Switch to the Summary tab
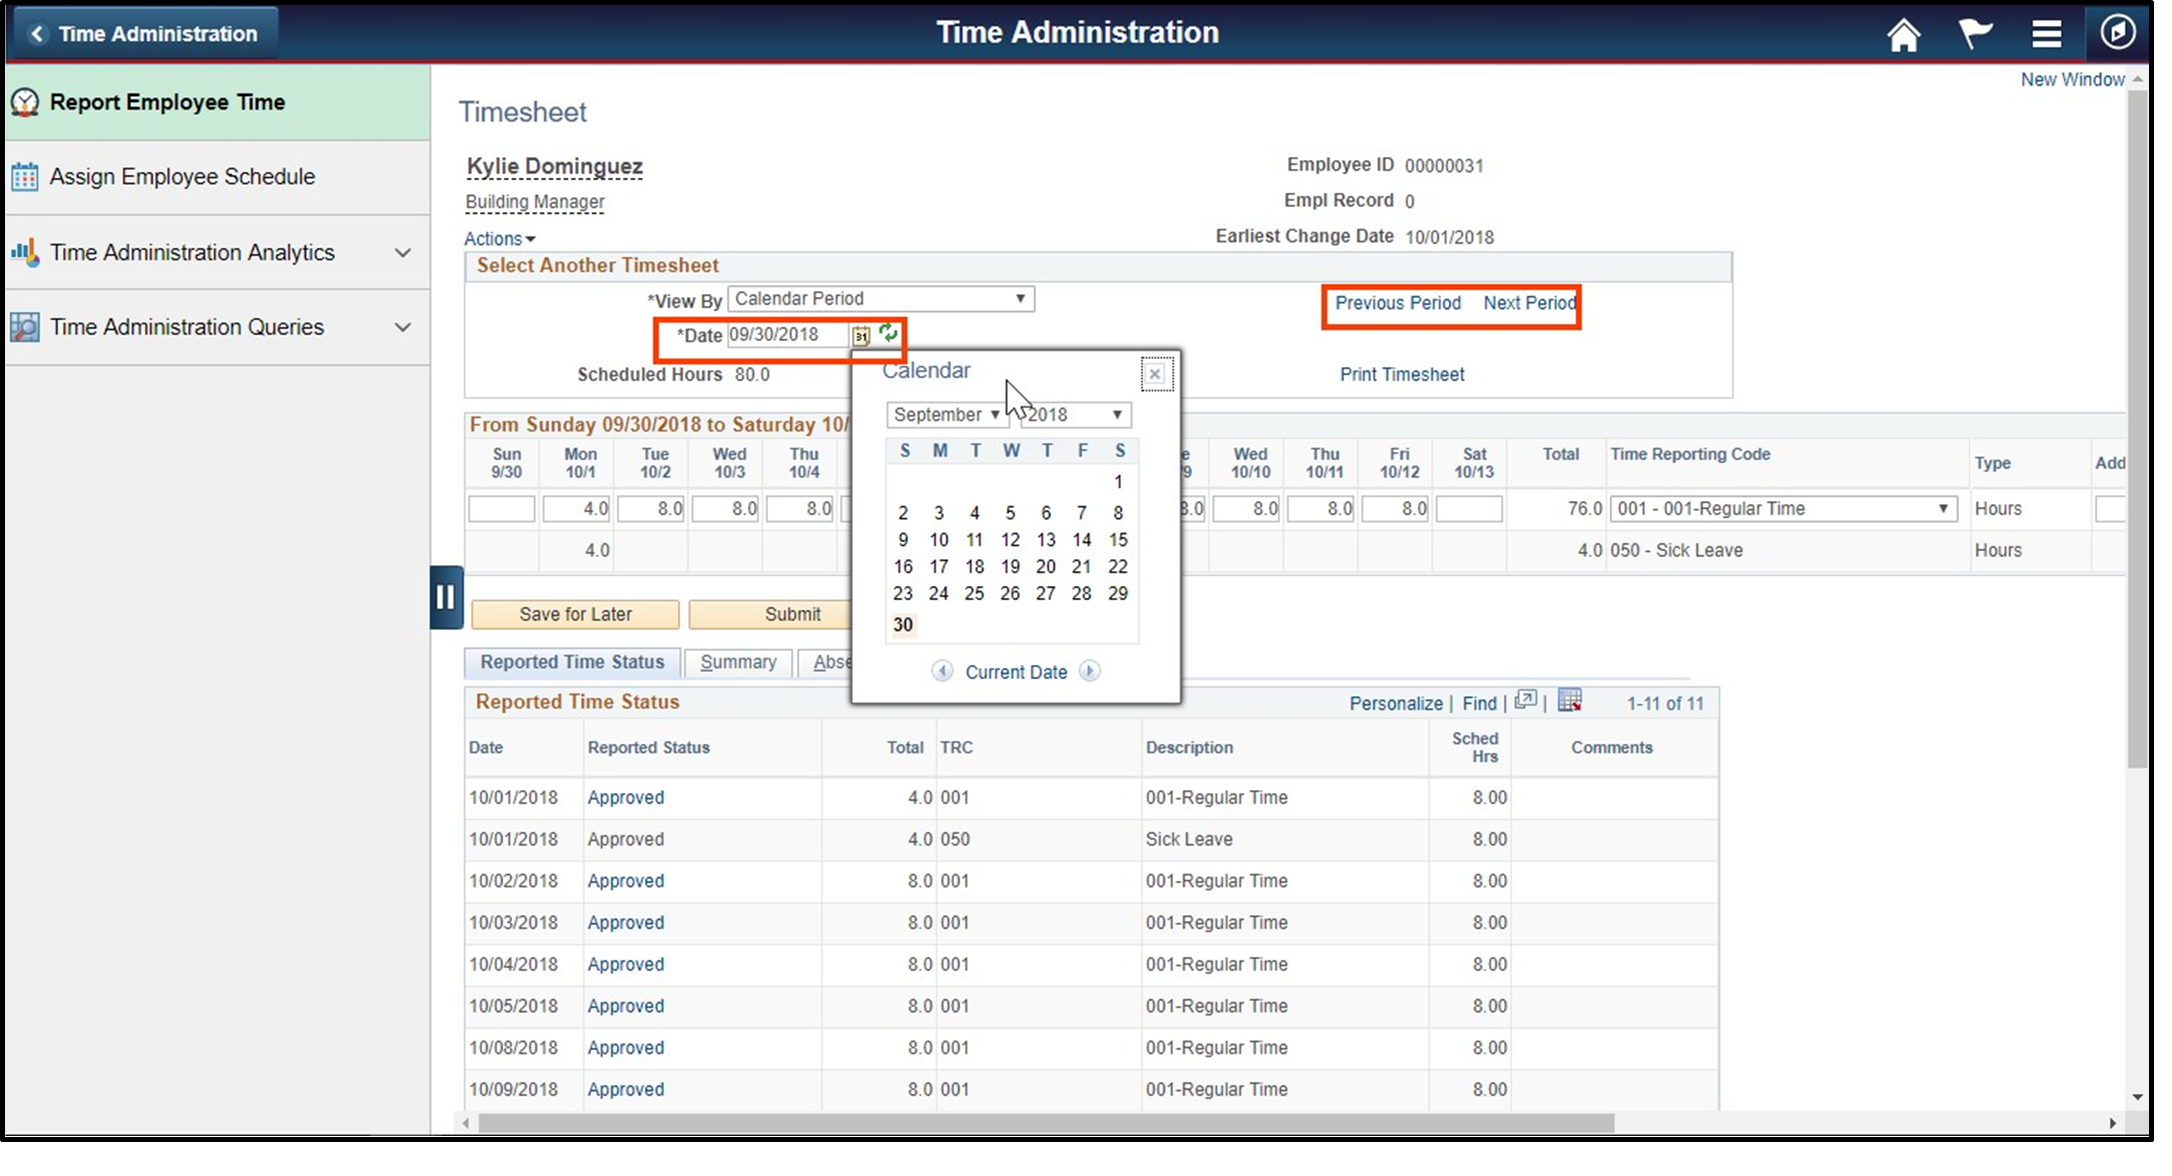Viewport: 2172px width, 1176px height. [738, 662]
